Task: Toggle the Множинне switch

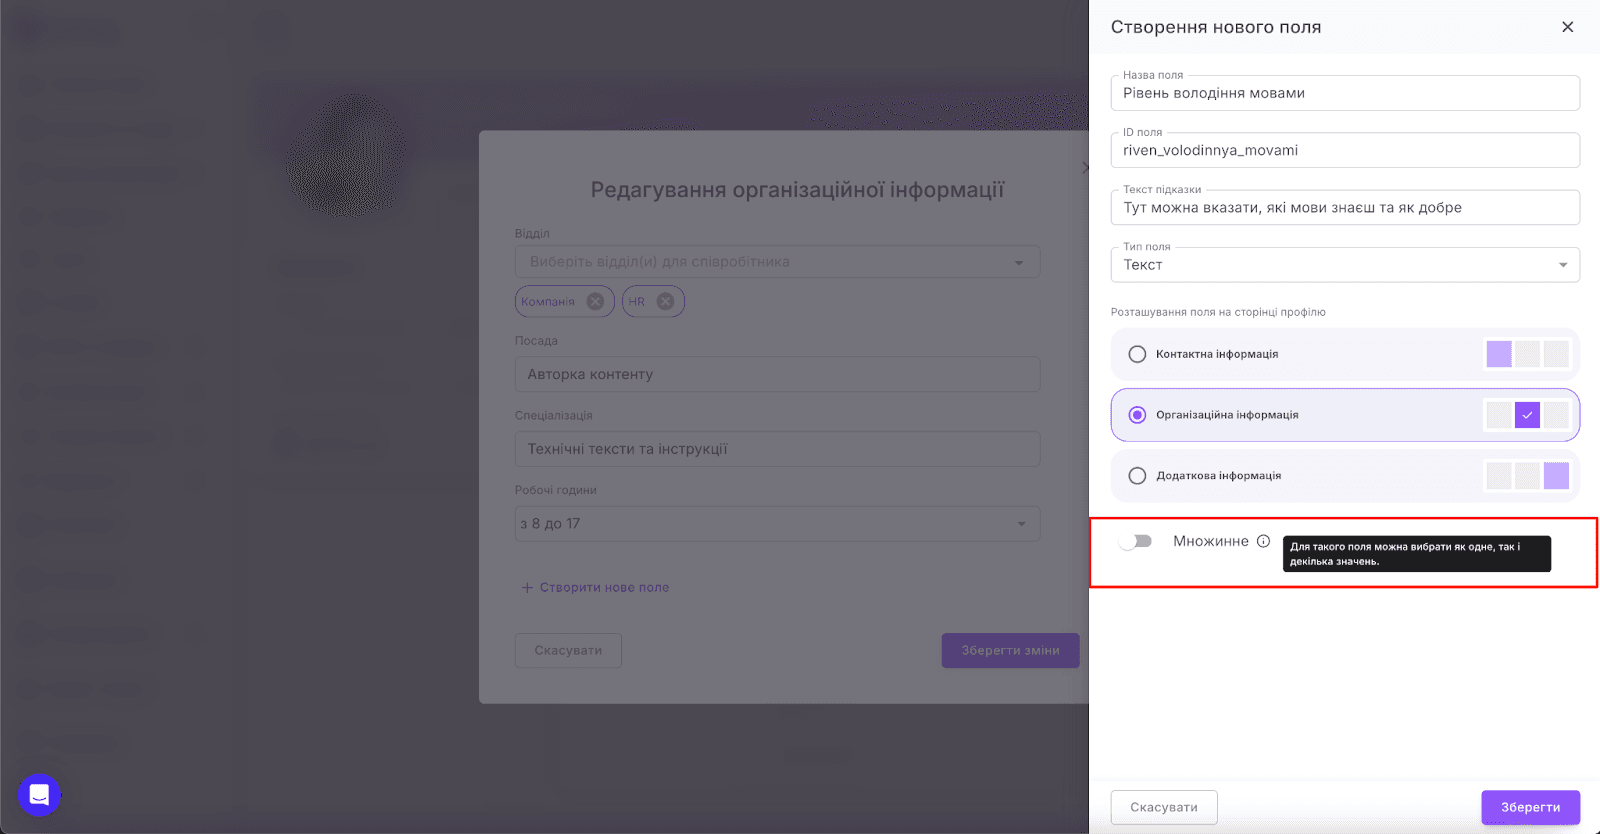Action: (x=1136, y=541)
